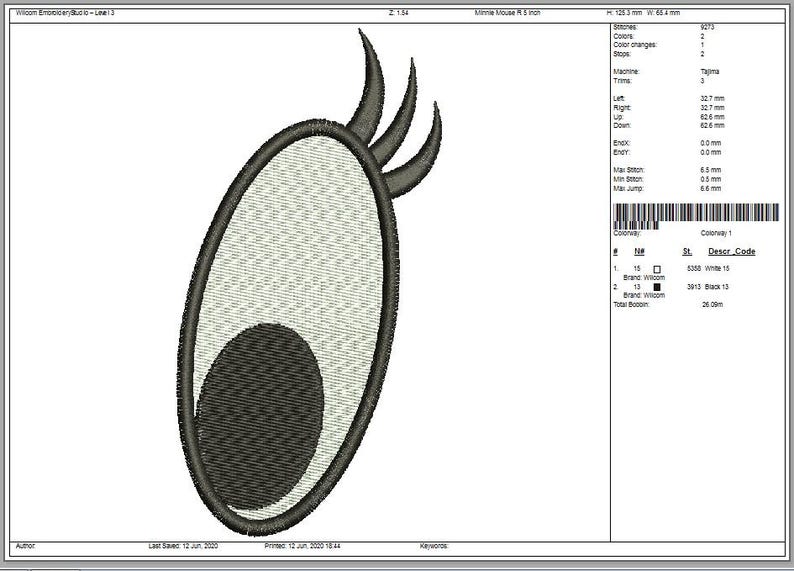This screenshot has height=571, width=794.
Task: Click the machine value 'Tajima'
Action: 710,72
